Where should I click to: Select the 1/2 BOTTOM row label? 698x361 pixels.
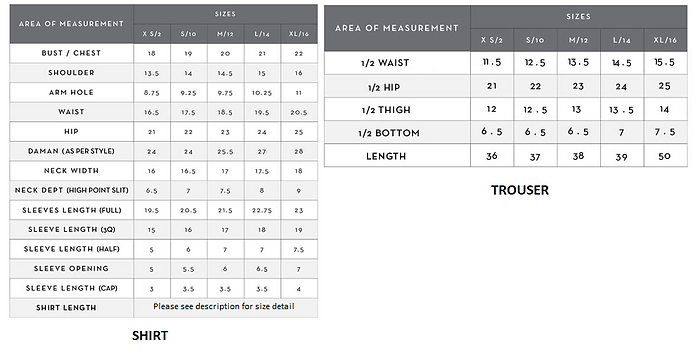389,133
